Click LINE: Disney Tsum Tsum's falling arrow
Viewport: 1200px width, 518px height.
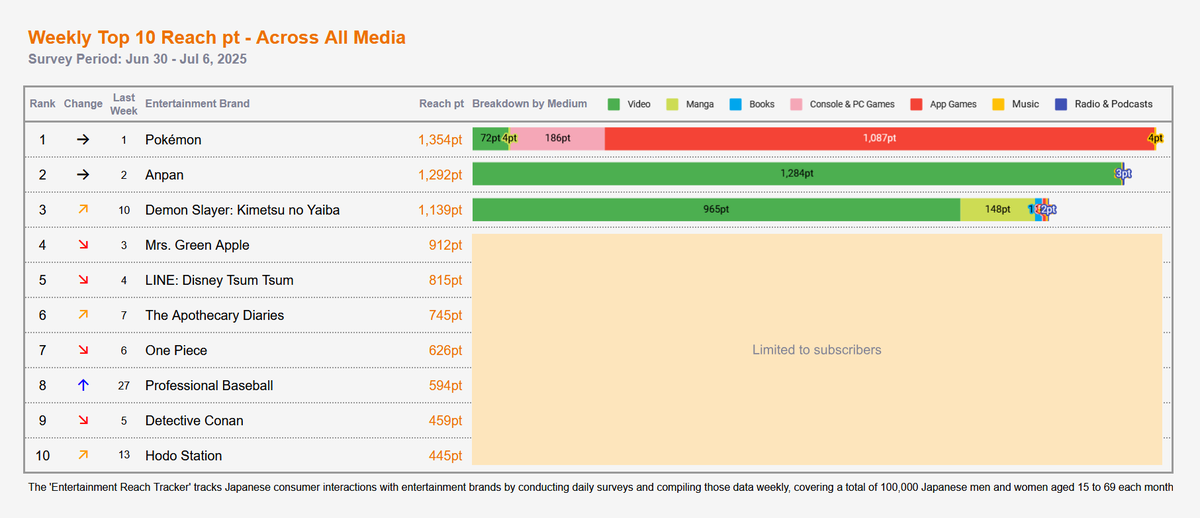click(x=83, y=280)
